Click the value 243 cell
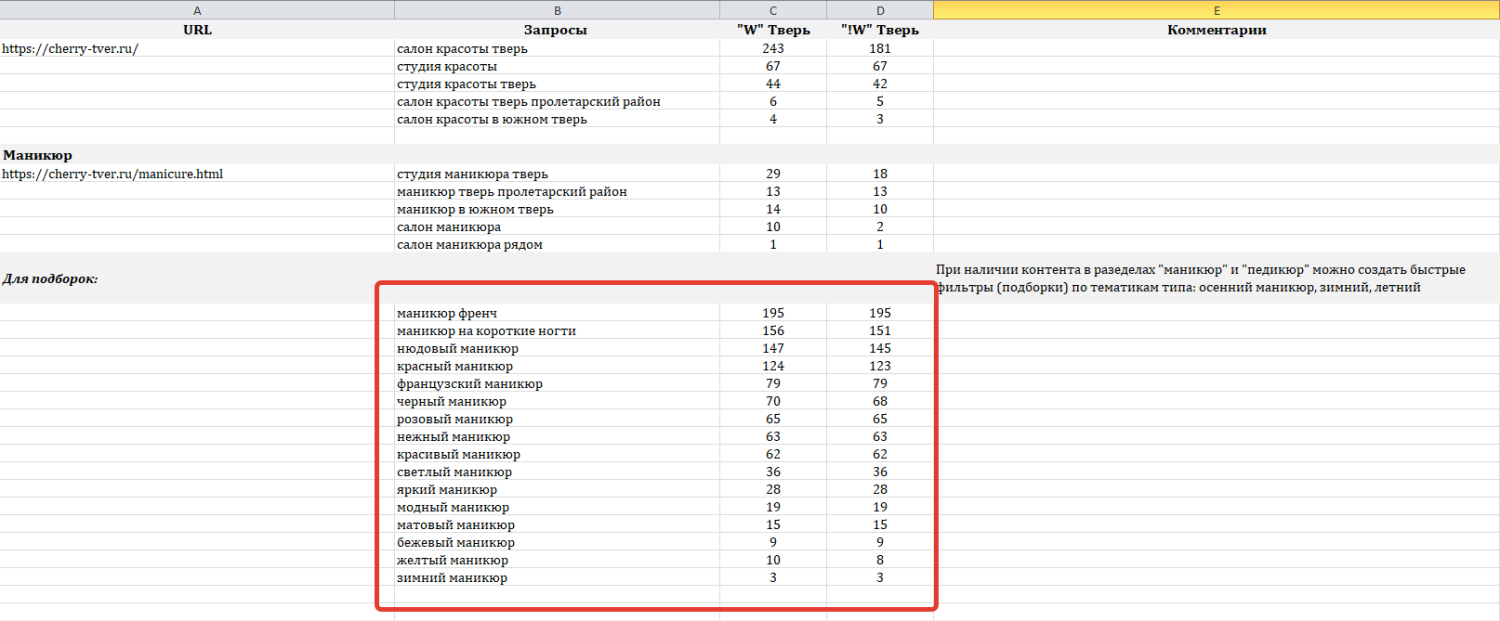The height and width of the screenshot is (621, 1500). (x=773, y=48)
